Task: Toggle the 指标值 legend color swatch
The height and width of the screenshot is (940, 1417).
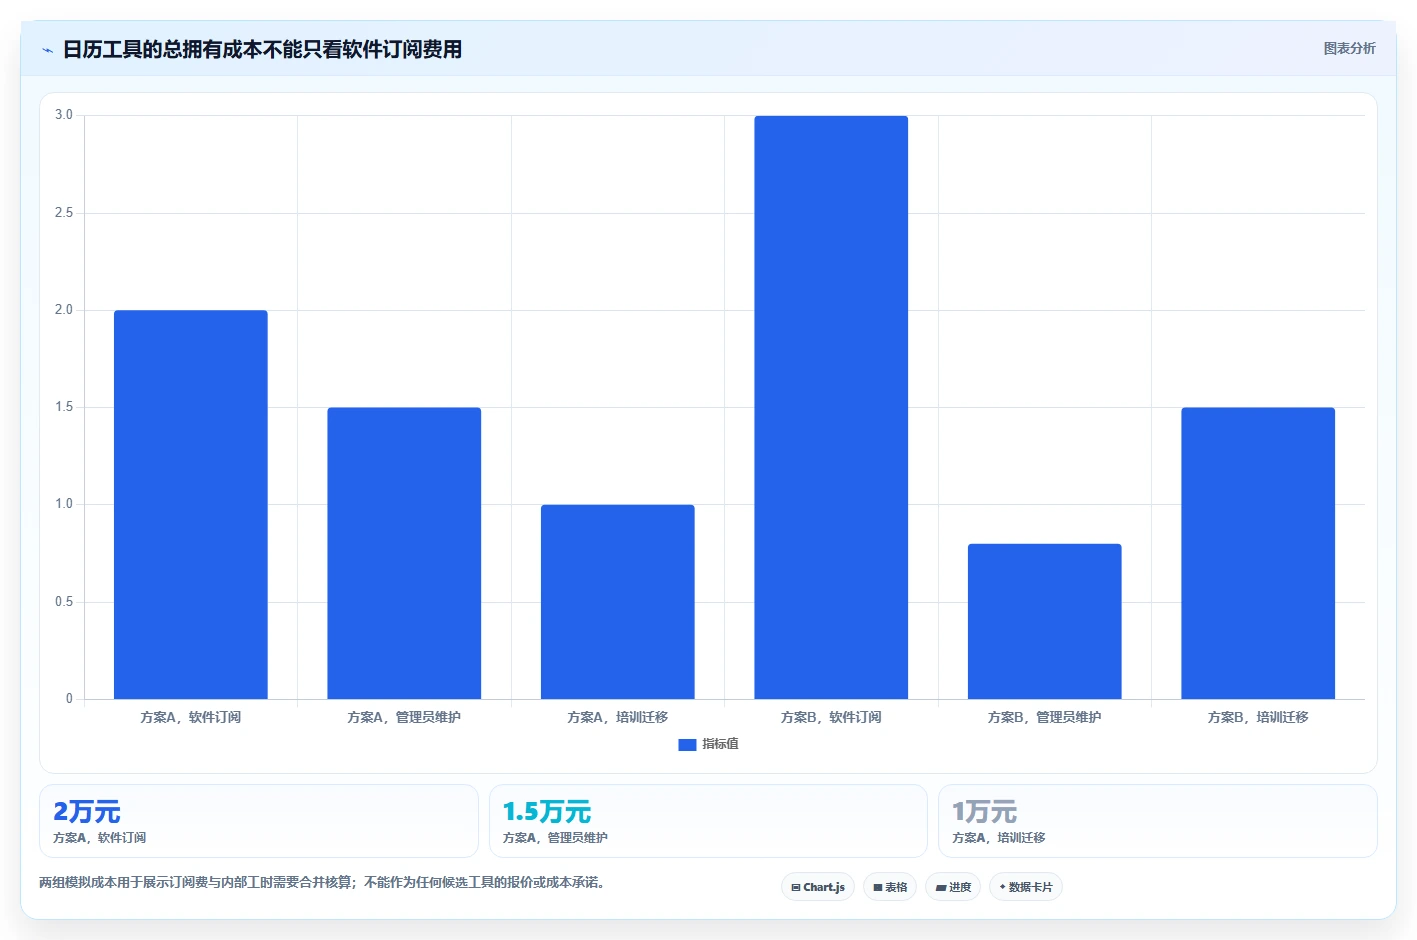Action: tap(687, 744)
